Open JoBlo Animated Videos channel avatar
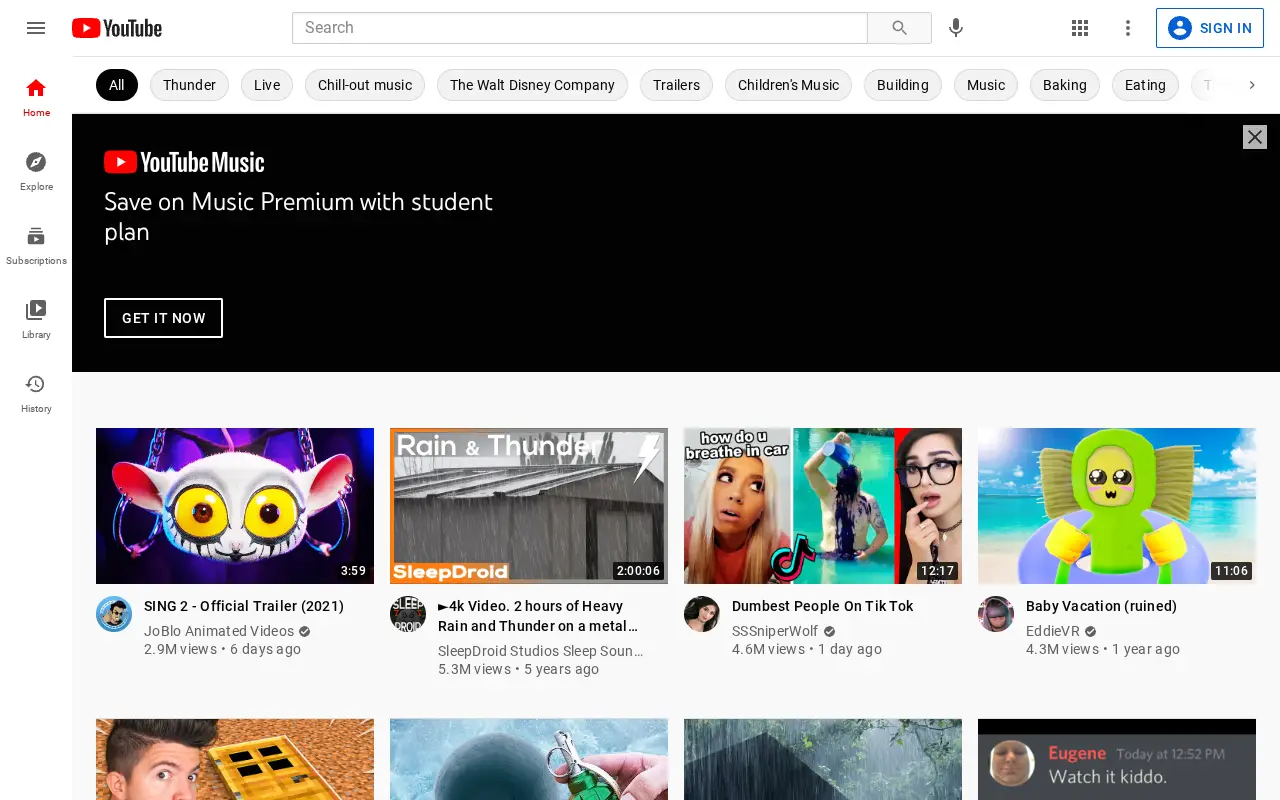The image size is (1280, 800). [114, 614]
